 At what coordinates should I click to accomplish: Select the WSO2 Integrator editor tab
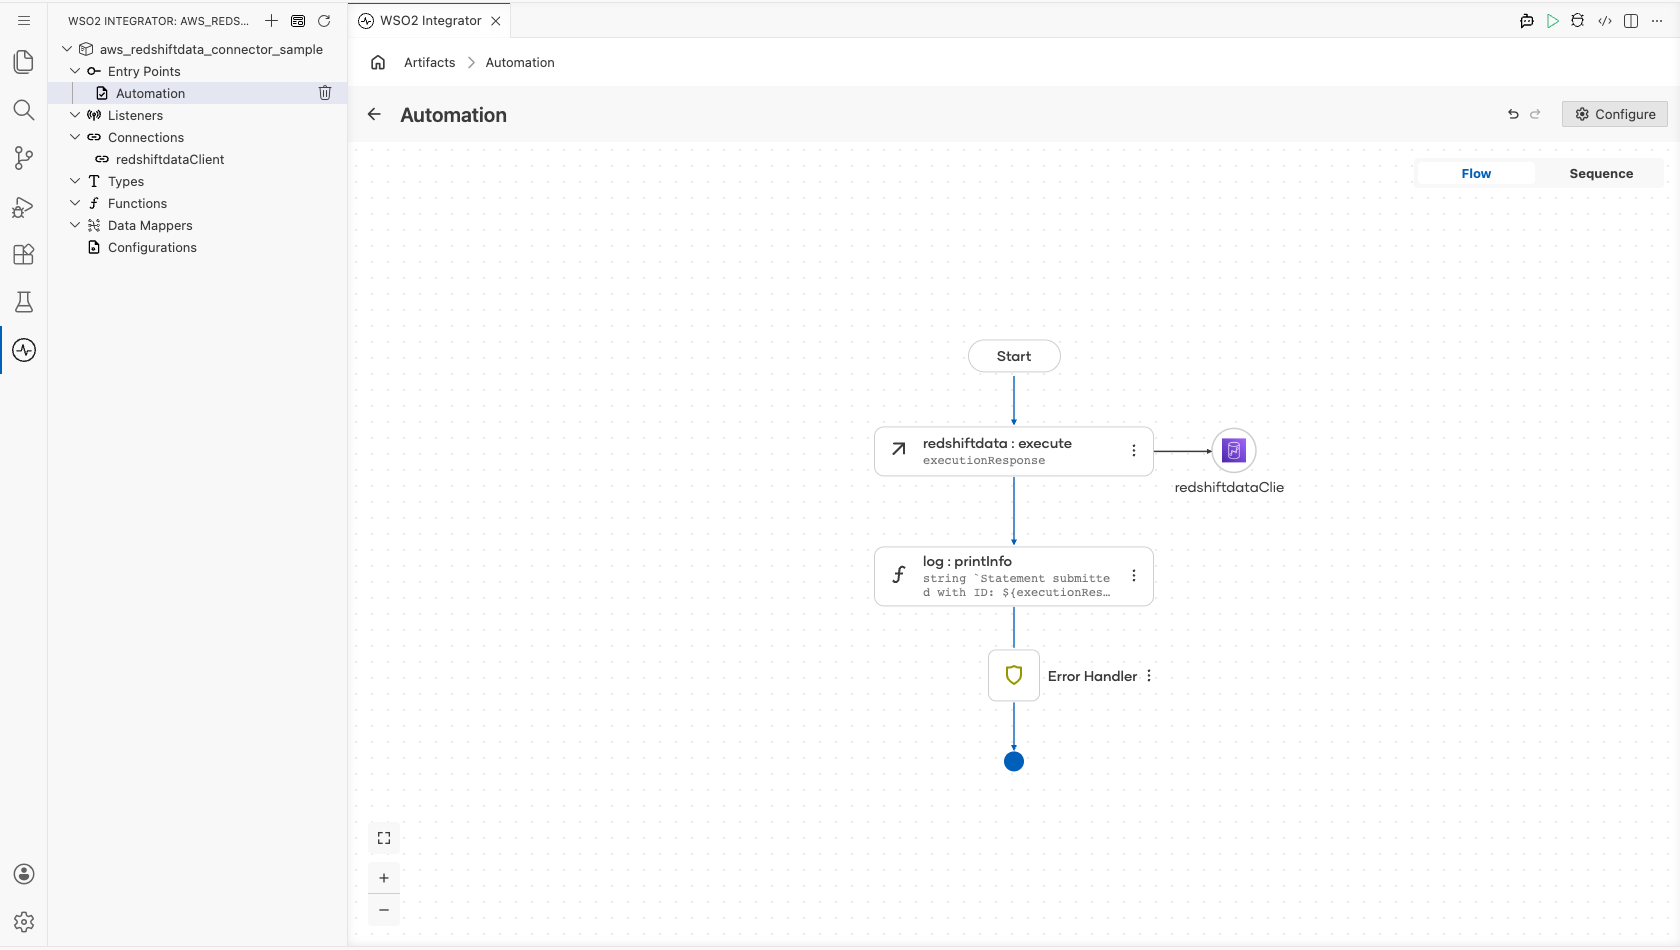pyautogui.click(x=430, y=20)
